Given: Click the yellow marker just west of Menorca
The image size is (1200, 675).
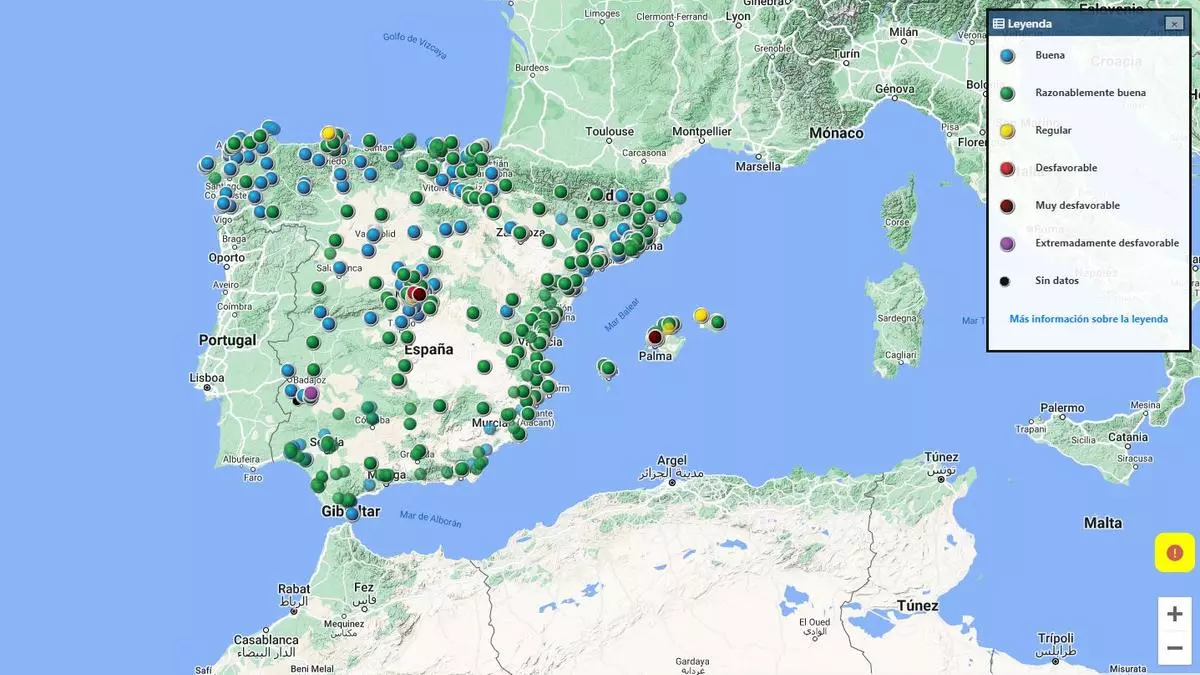Looking at the screenshot, I should pos(701,316).
